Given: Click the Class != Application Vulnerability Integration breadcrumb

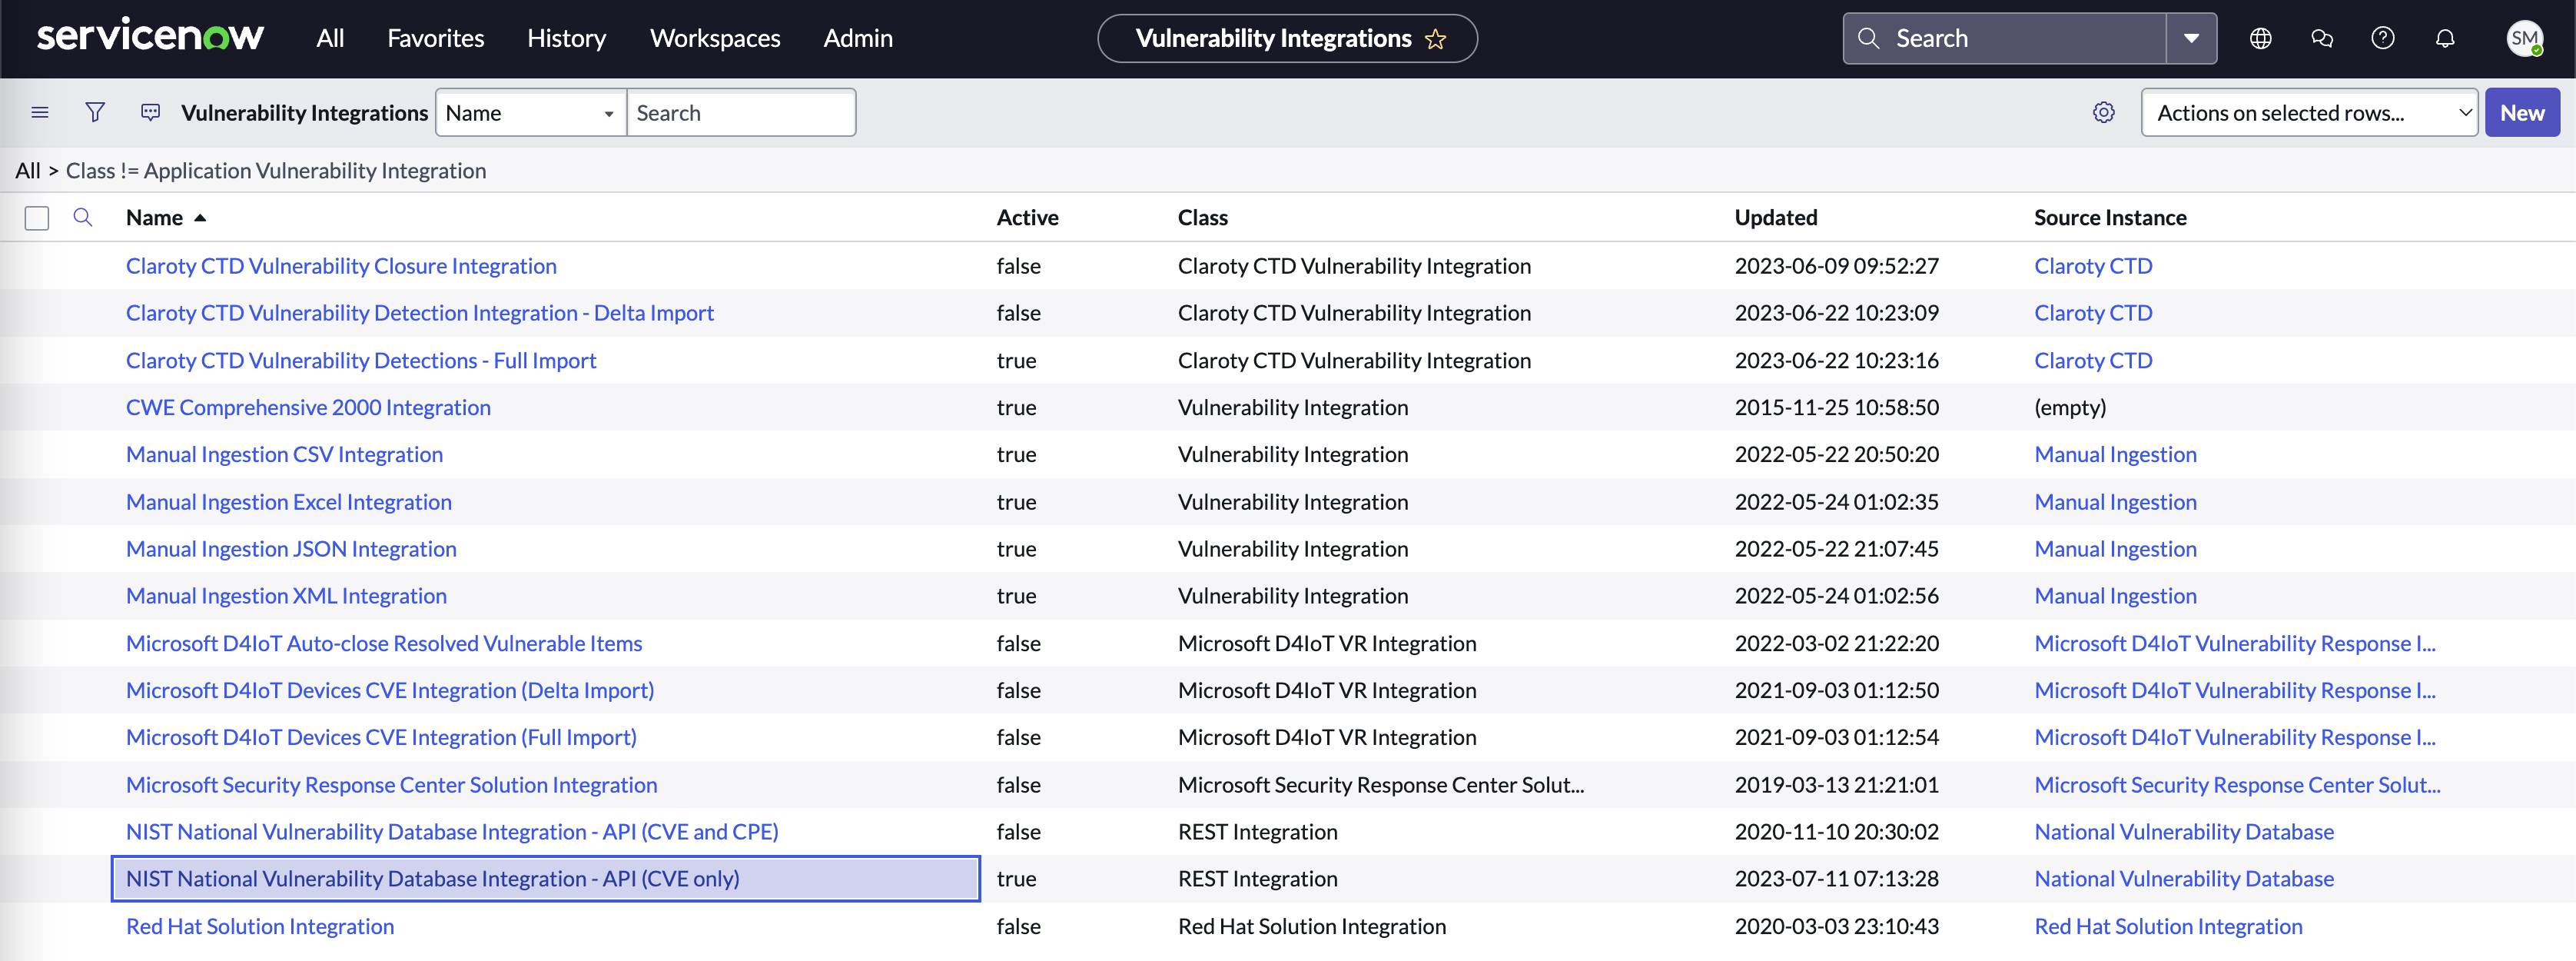Looking at the screenshot, I should coord(276,170).
